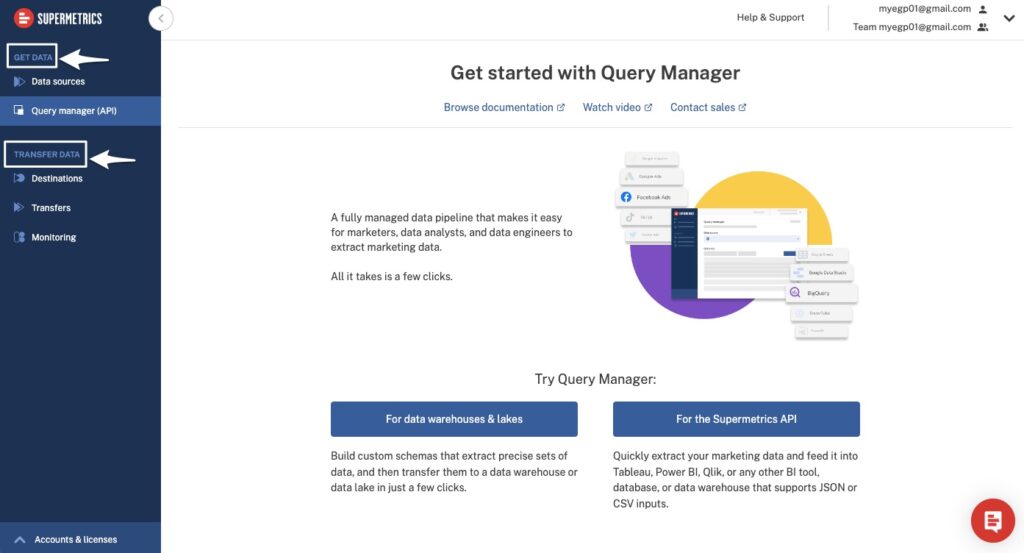Click the 'Get started with Query Manager' heading
1024x553 pixels.
[x=595, y=72]
